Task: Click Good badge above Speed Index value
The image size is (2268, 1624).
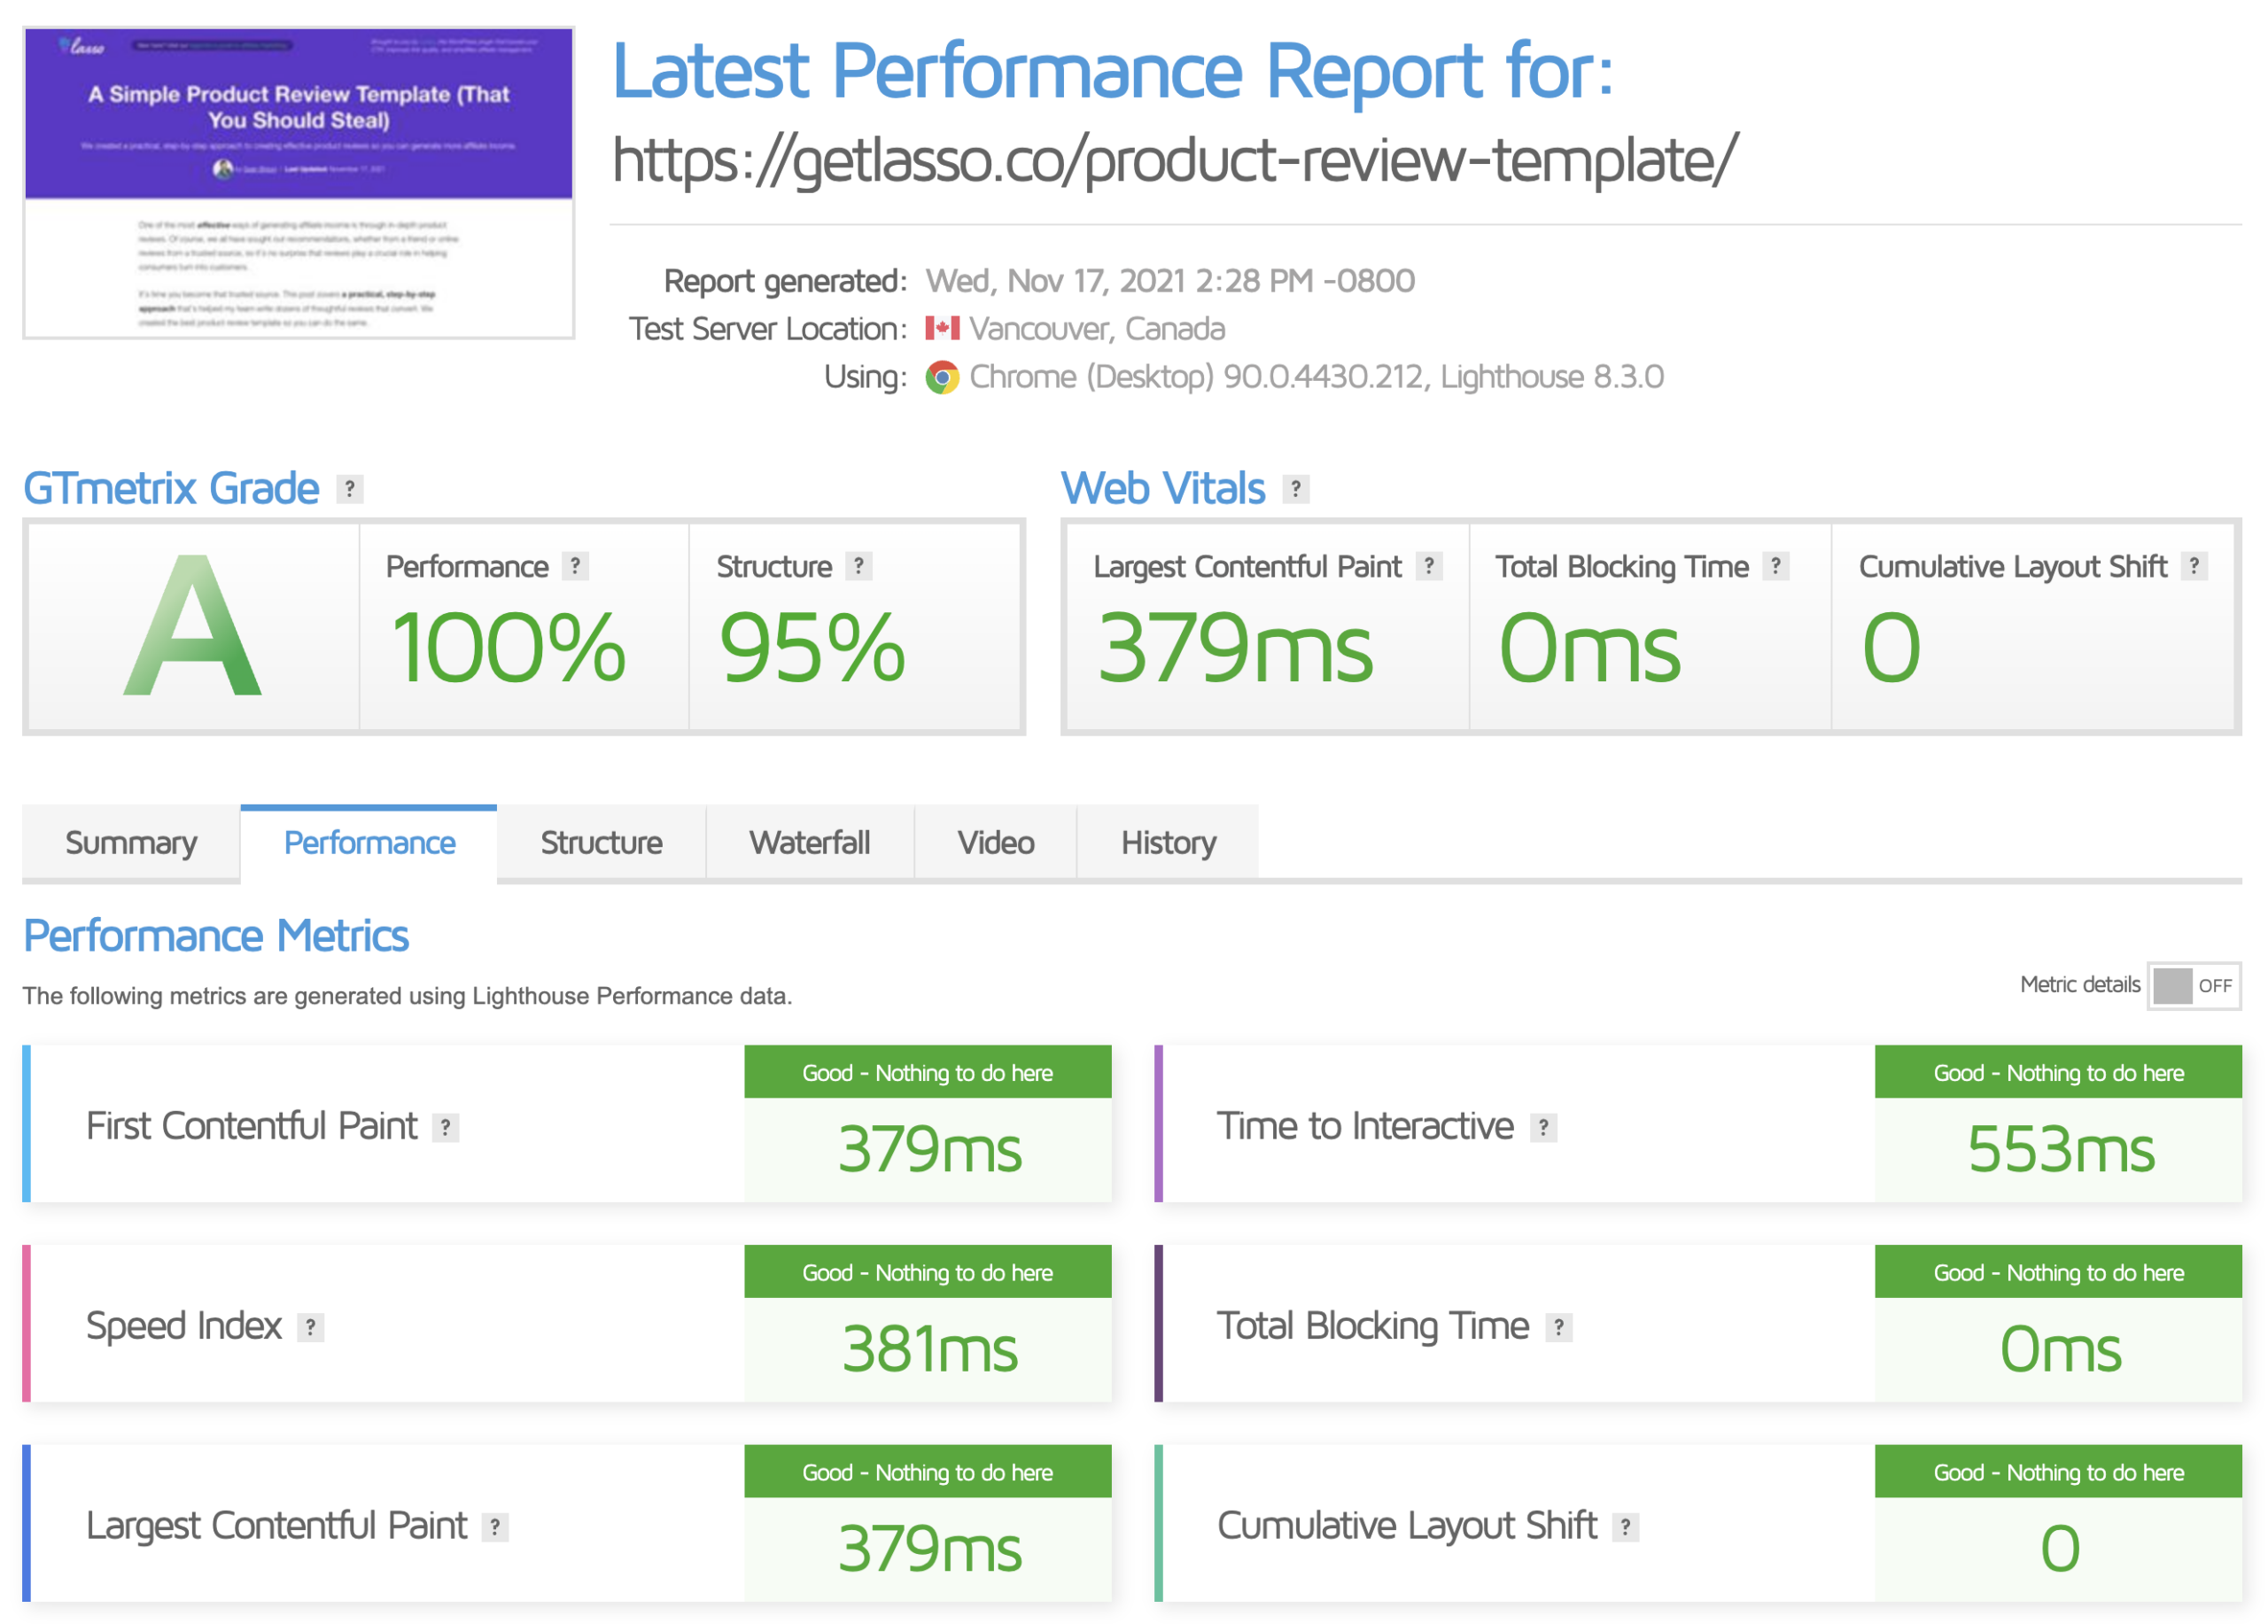Action: click(928, 1273)
